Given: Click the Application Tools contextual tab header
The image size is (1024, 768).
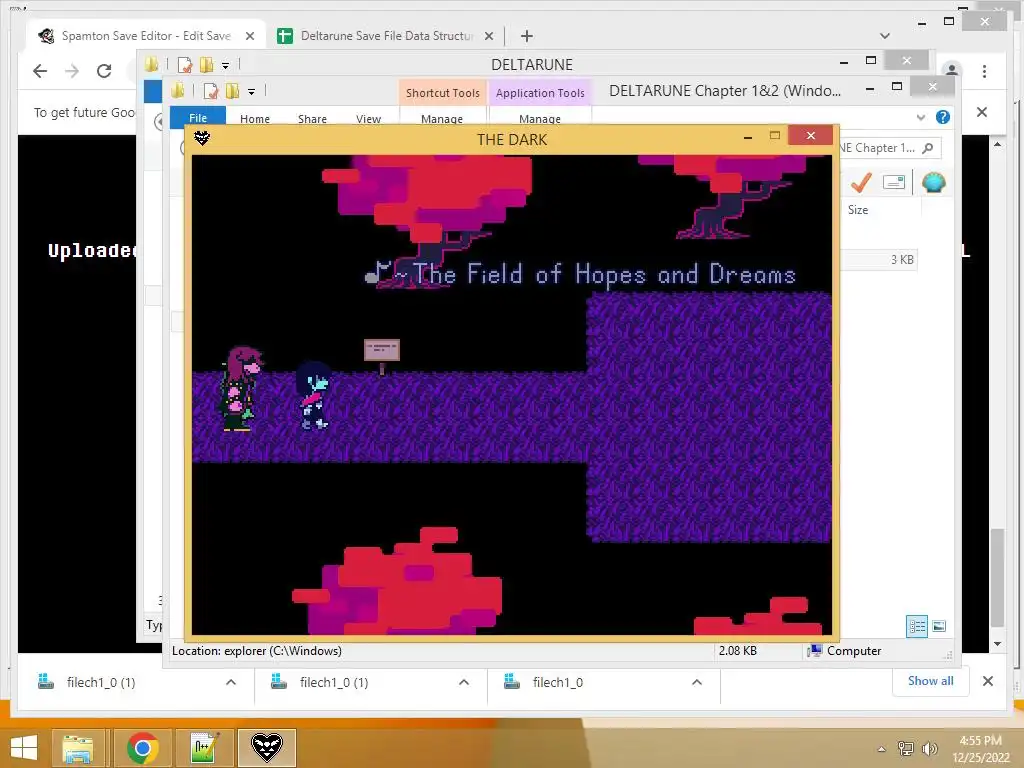Looking at the screenshot, I should [540, 93].
